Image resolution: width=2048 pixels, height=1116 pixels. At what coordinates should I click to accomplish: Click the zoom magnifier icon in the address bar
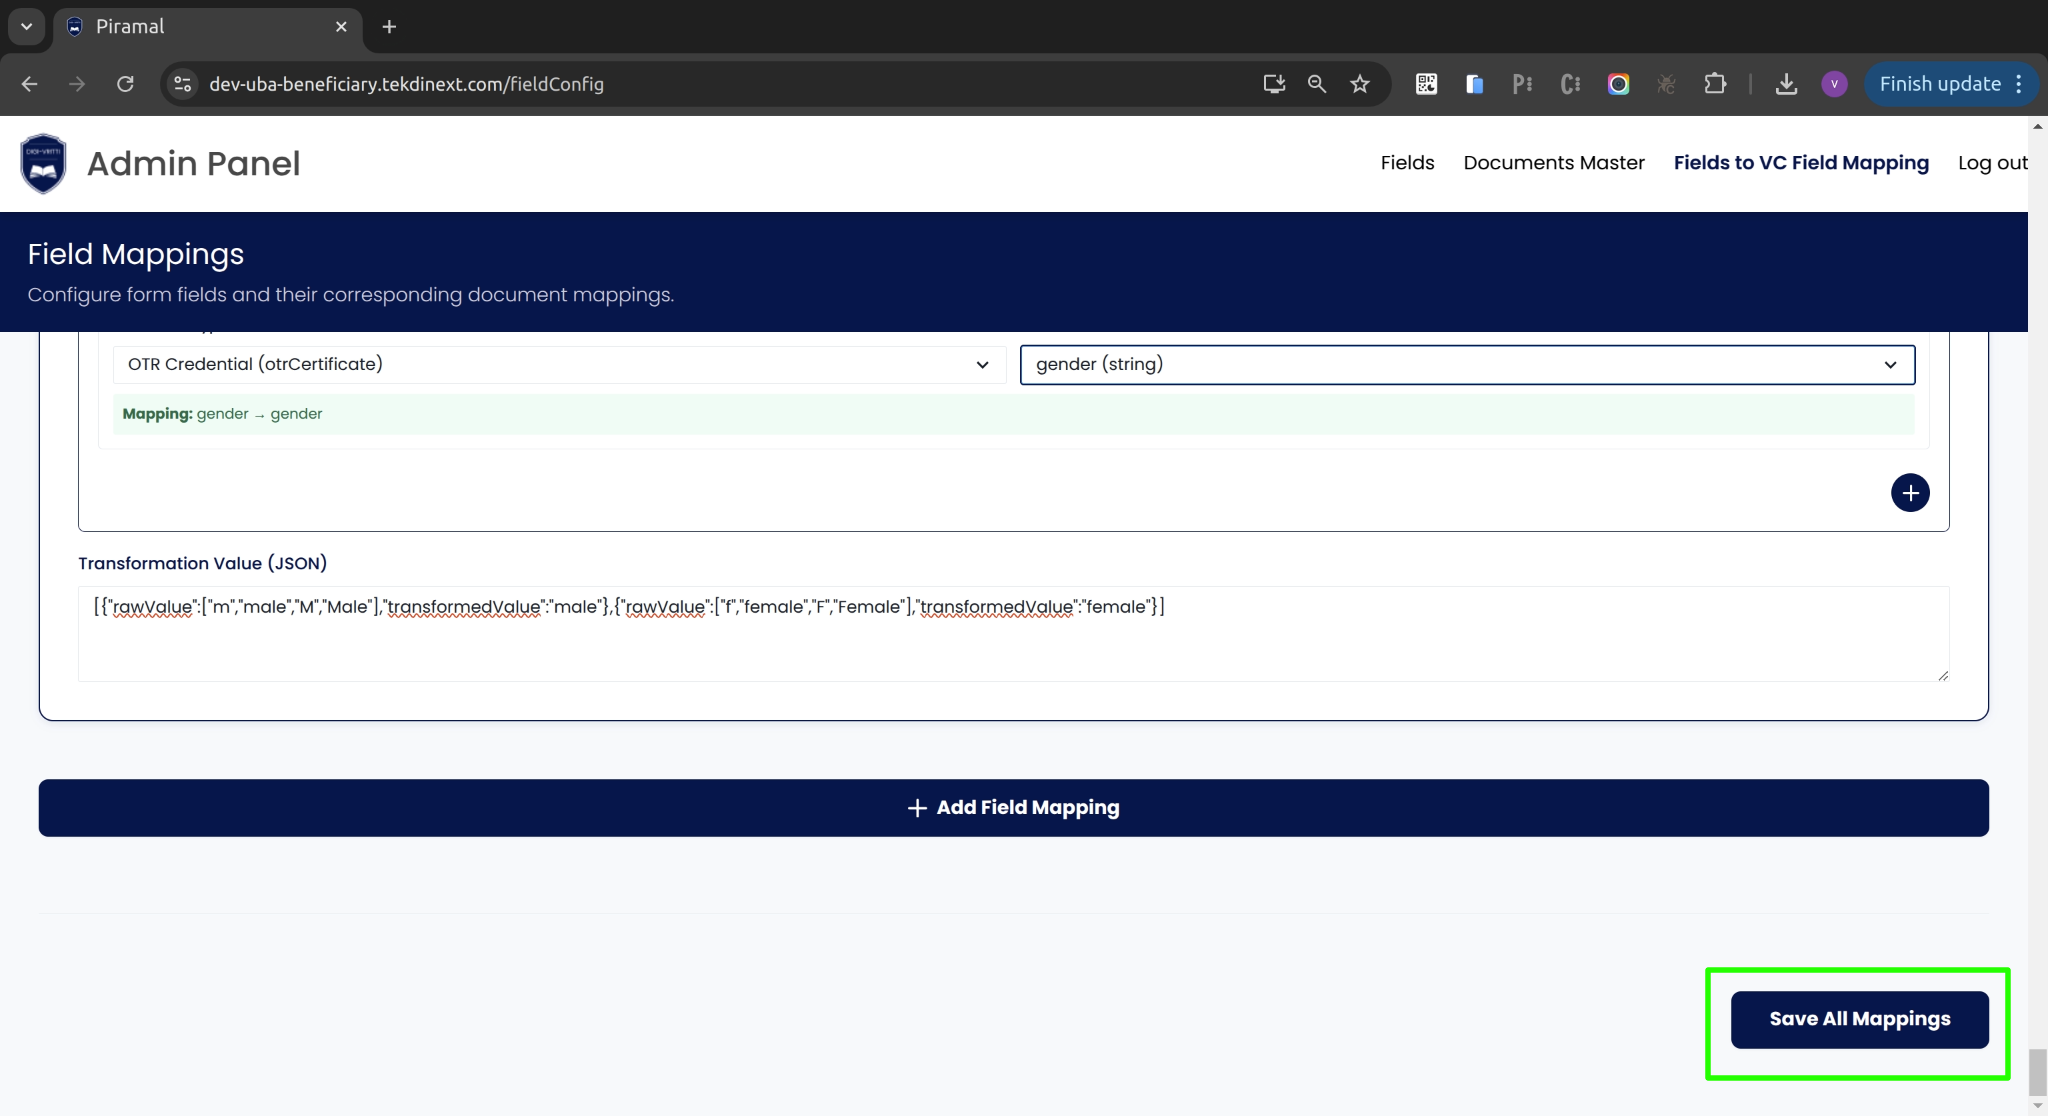point(1317,84)
